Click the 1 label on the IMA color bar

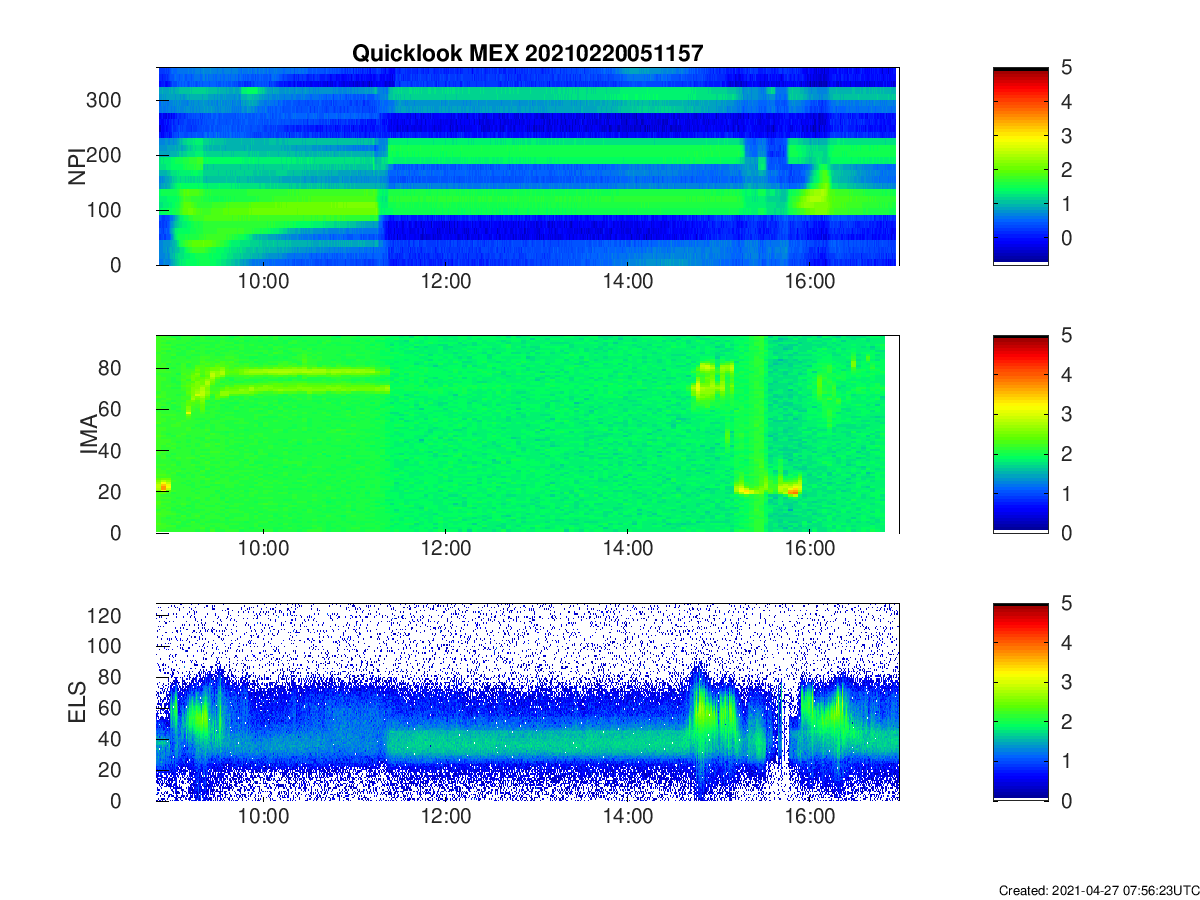click(x=1066, y=493)
